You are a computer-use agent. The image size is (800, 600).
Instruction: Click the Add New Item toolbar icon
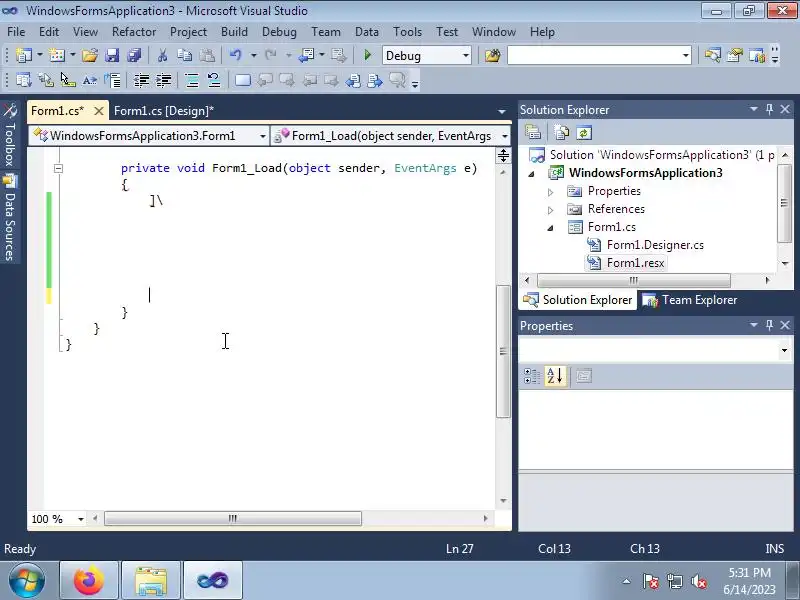tap(57, 55)
